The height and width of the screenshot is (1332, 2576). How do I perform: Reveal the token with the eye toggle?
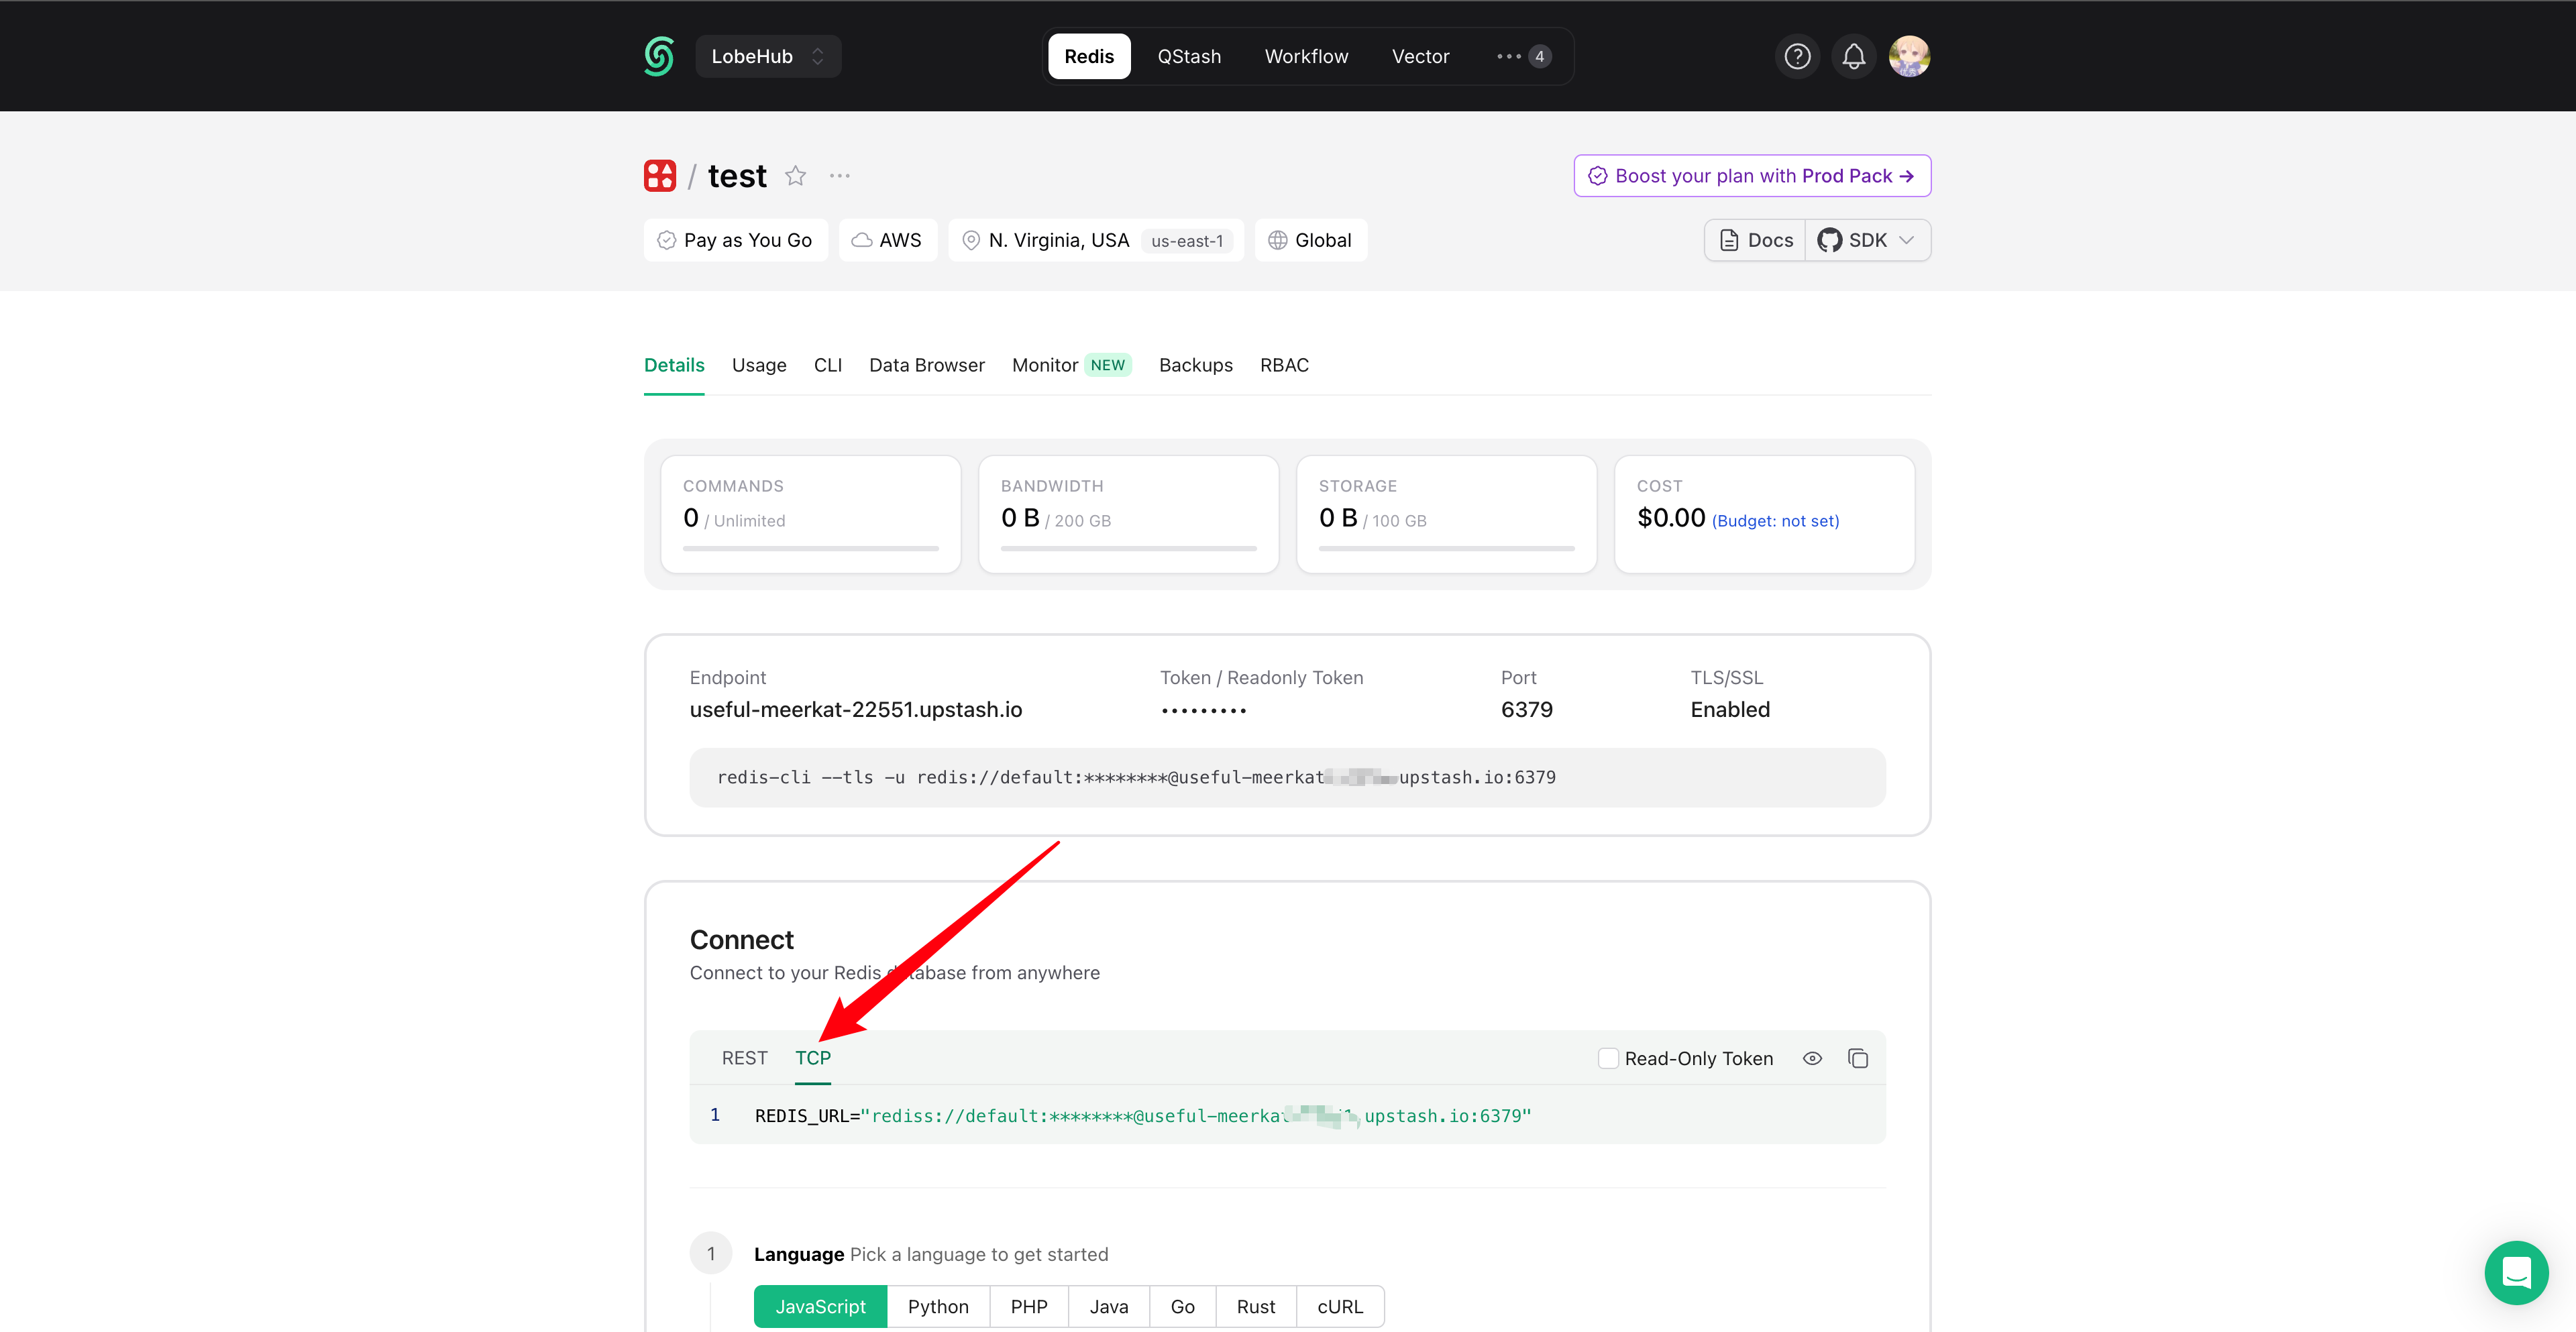coord(1812,1058)
